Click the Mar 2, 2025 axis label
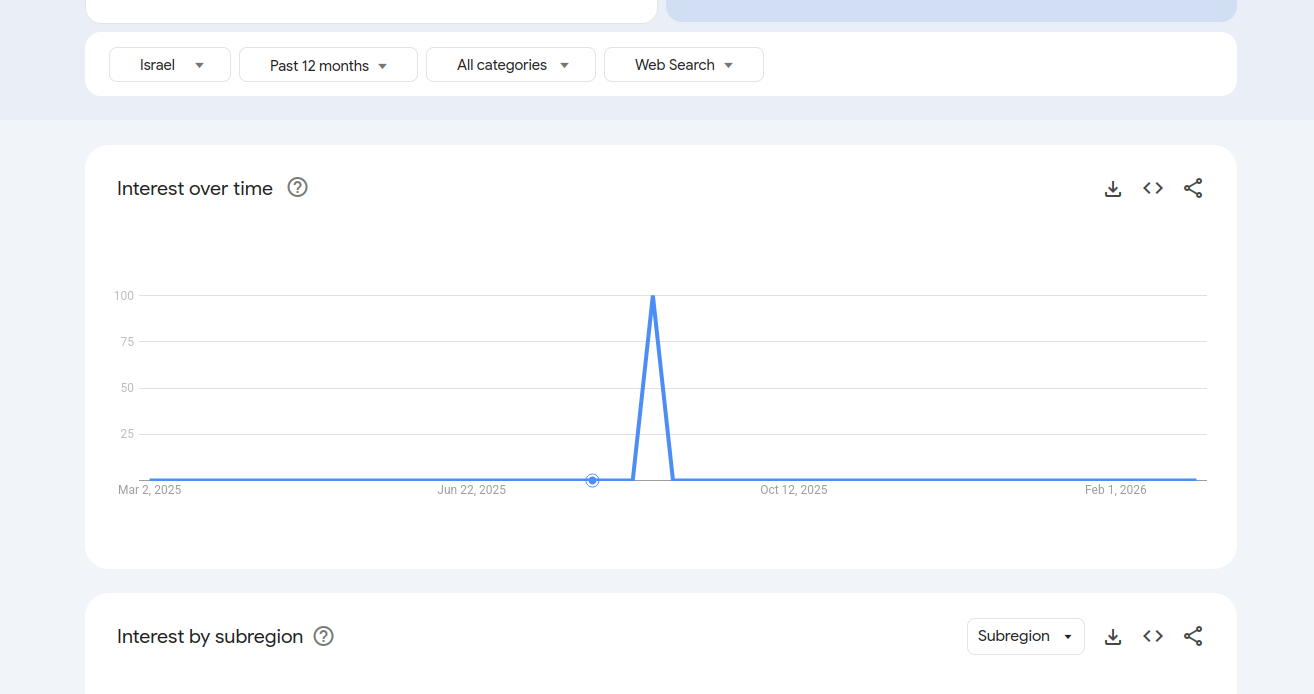The image size is (1314, 694). click(150, 490)
